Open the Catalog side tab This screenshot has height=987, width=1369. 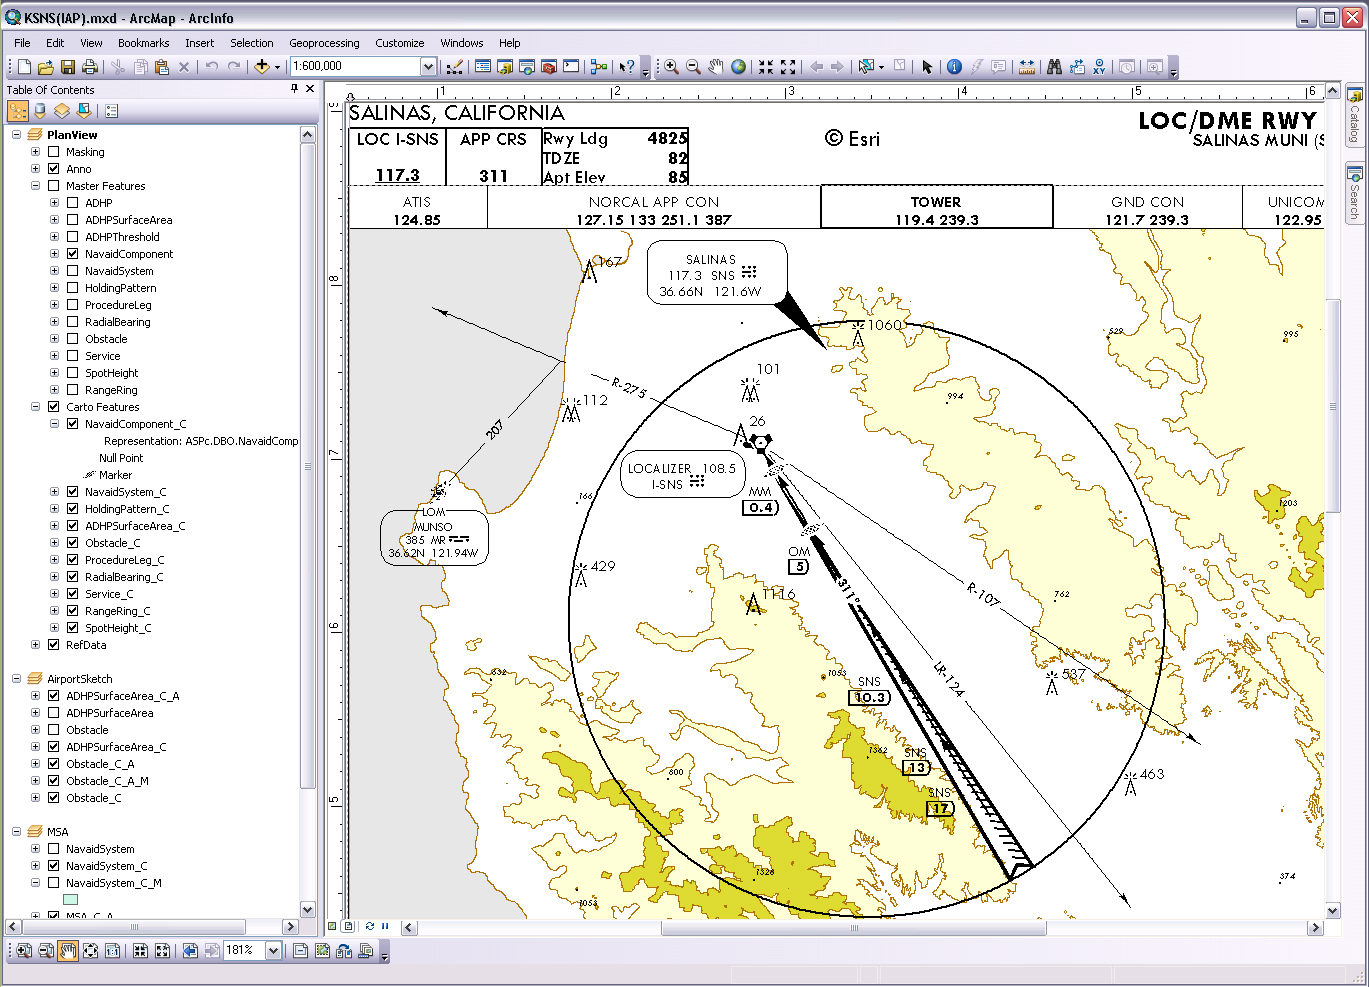(1354, 115)
